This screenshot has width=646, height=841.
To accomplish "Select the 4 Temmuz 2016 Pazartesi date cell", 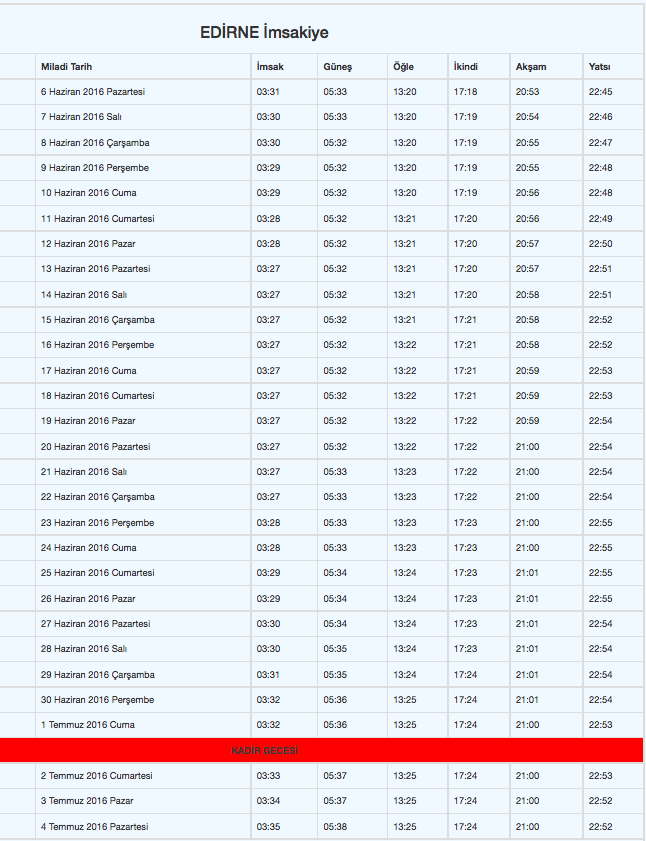I will (94, 827).
